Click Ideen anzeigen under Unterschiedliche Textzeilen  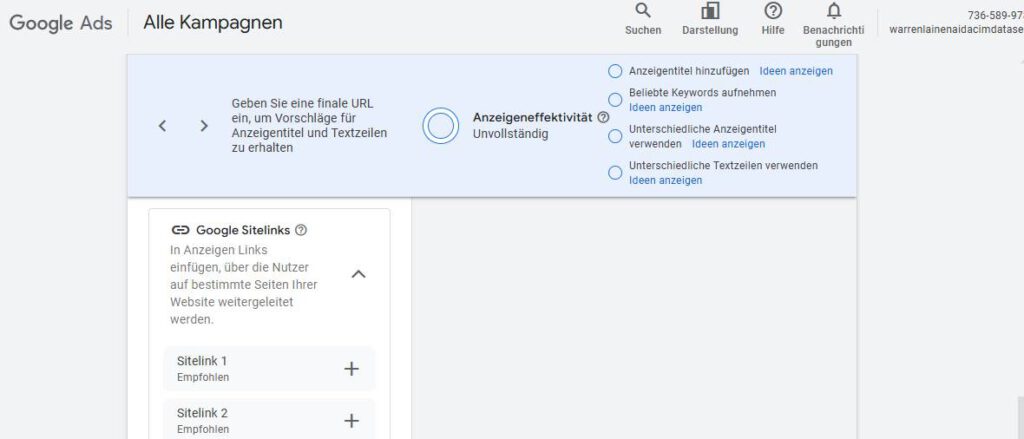coord(665,180)
